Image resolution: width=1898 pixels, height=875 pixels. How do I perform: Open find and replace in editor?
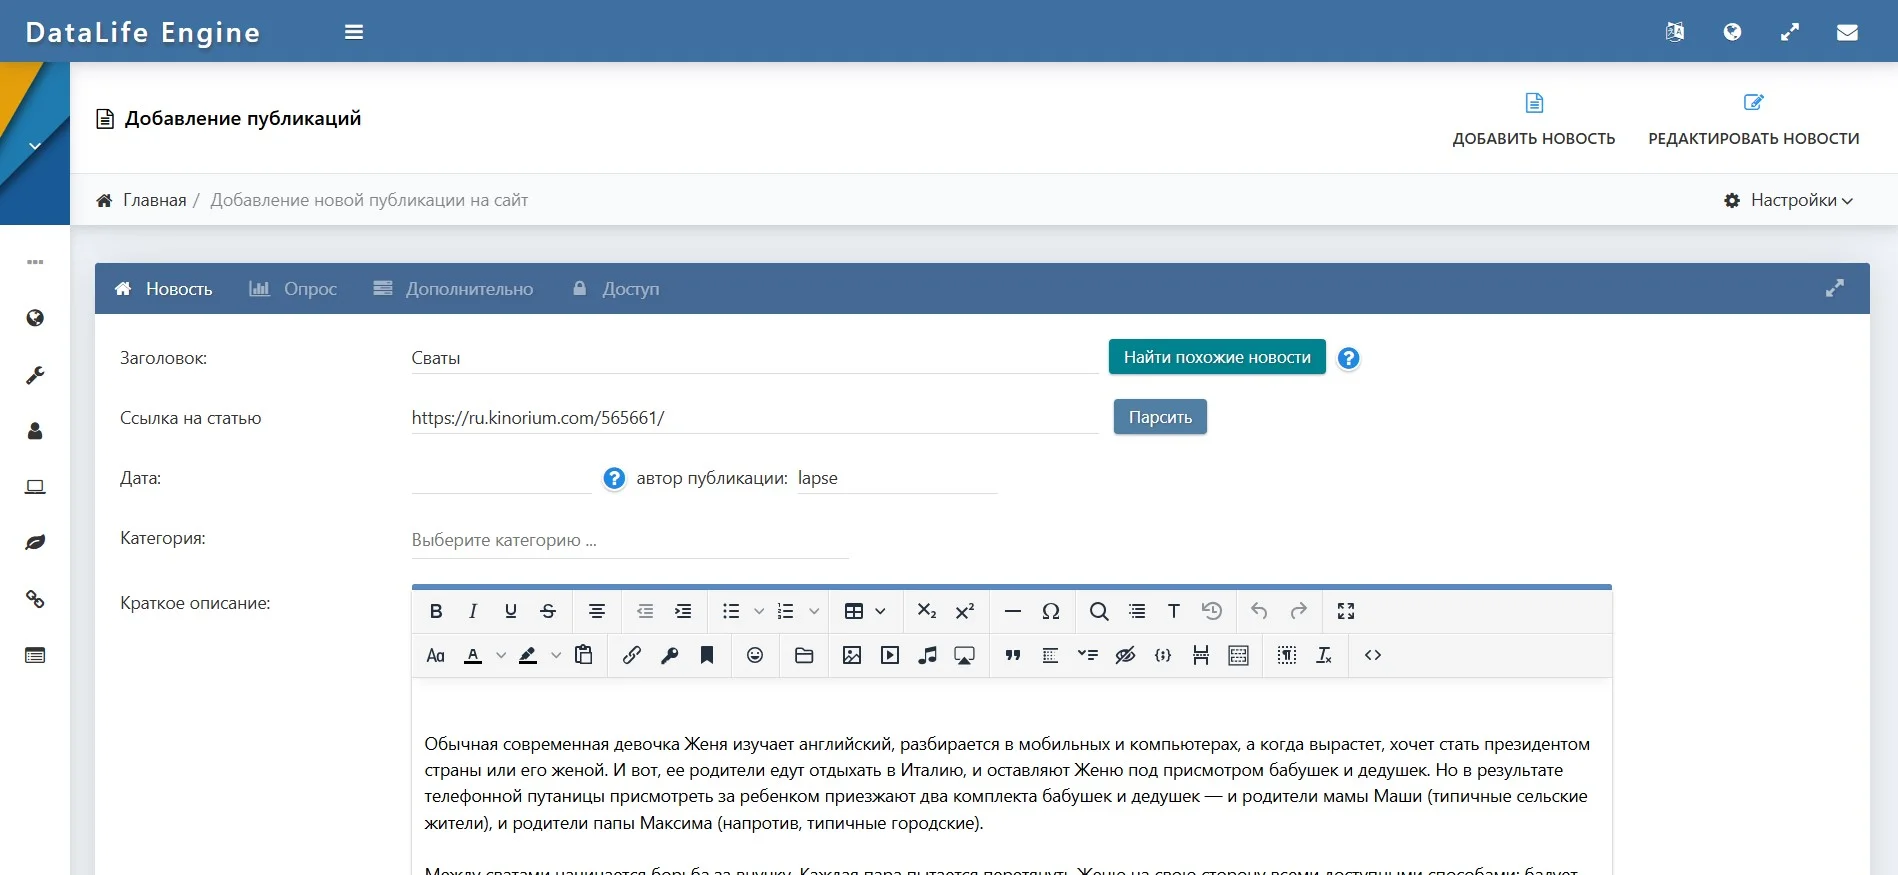coord(1099,611)
